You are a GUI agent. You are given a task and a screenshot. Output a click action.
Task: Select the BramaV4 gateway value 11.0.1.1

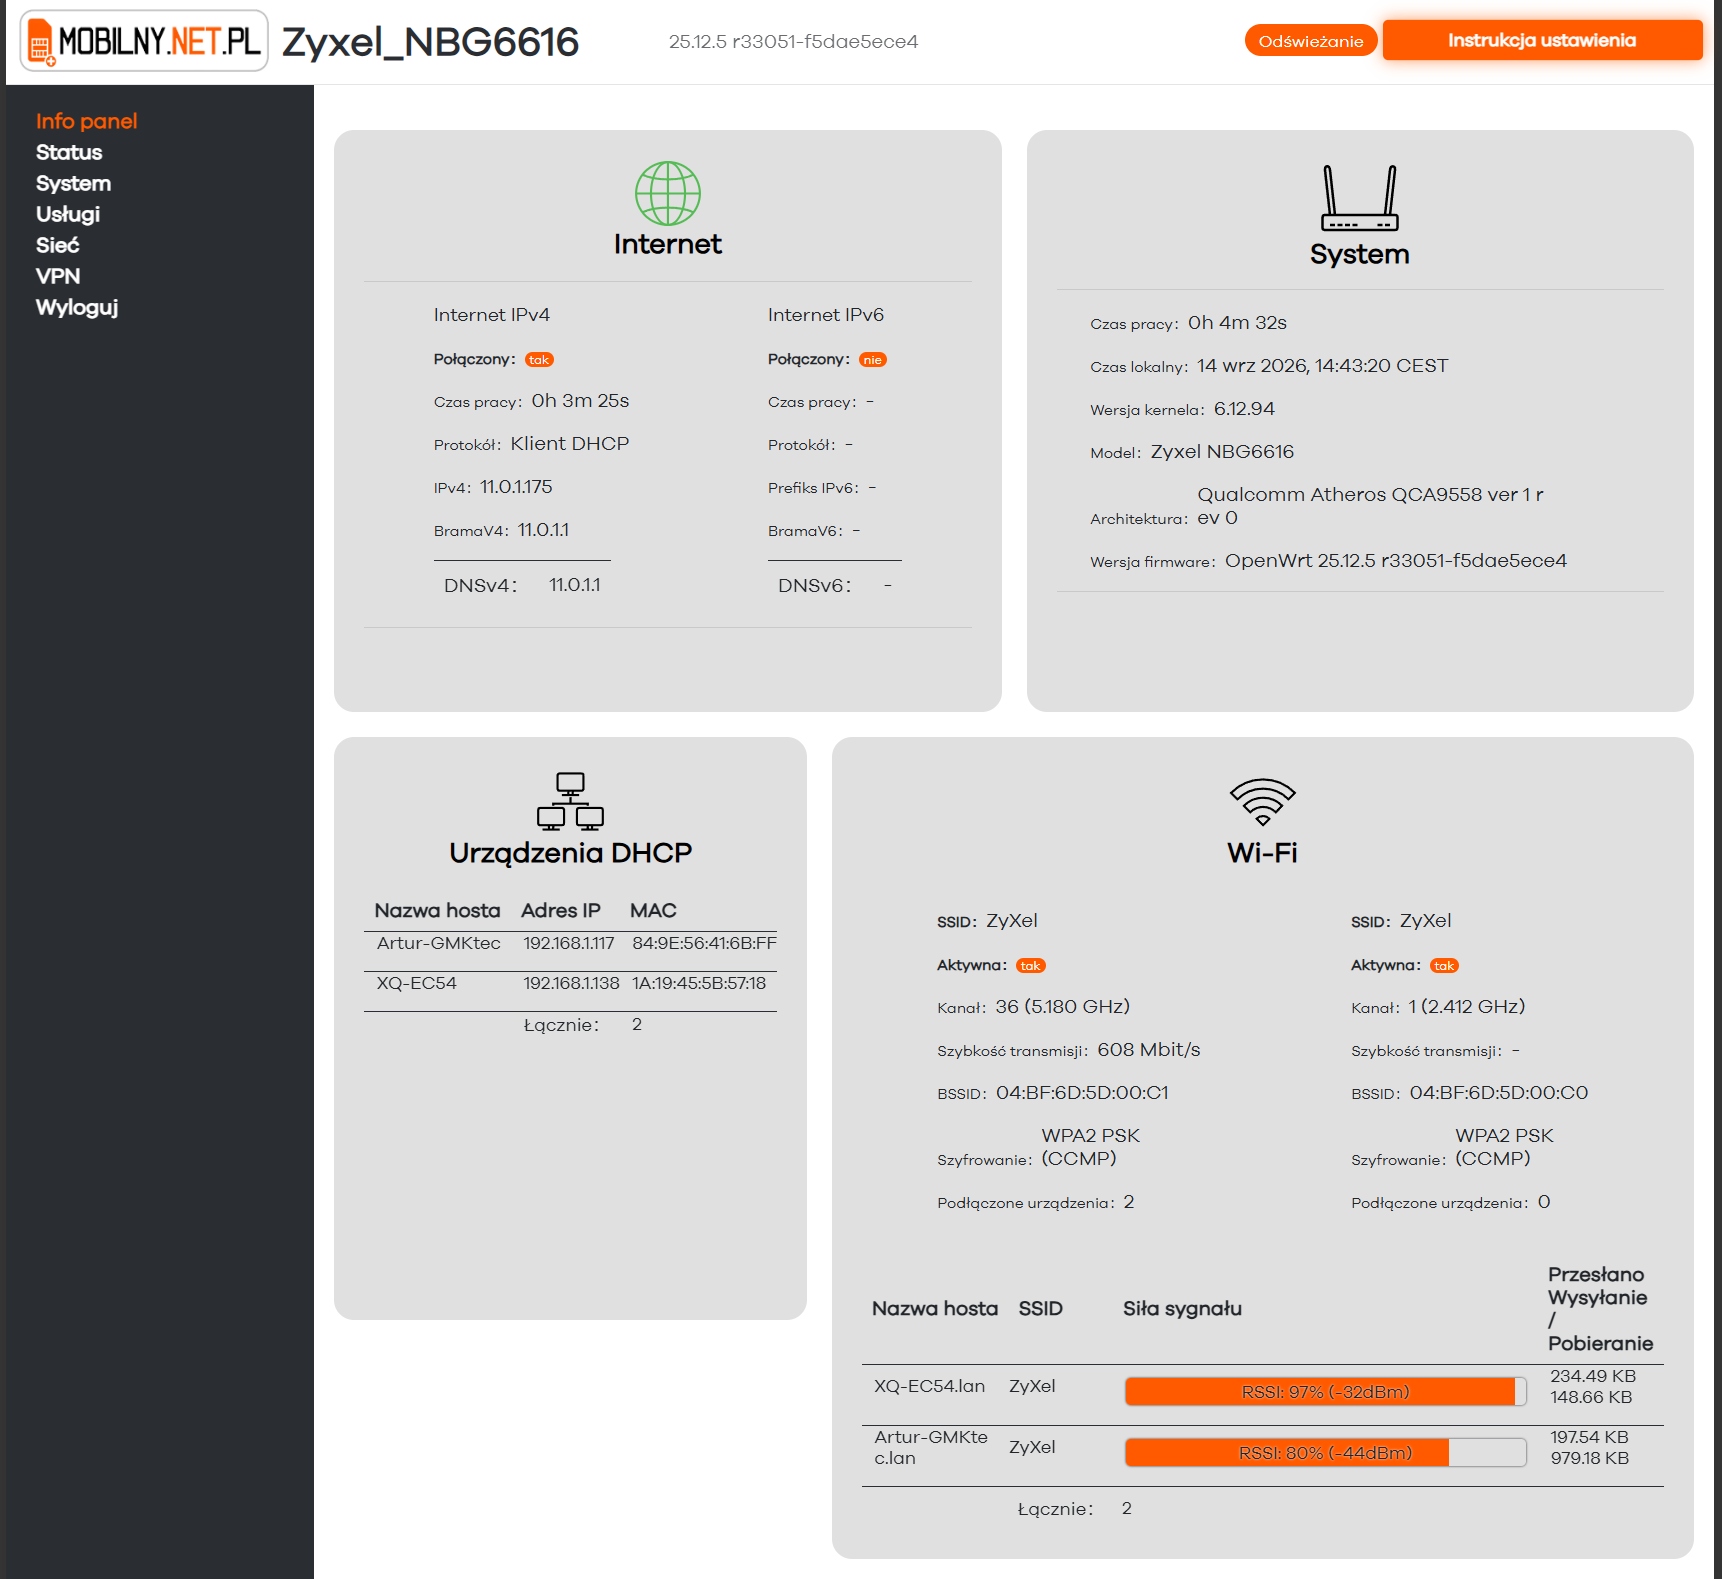[x=543, y=530]
